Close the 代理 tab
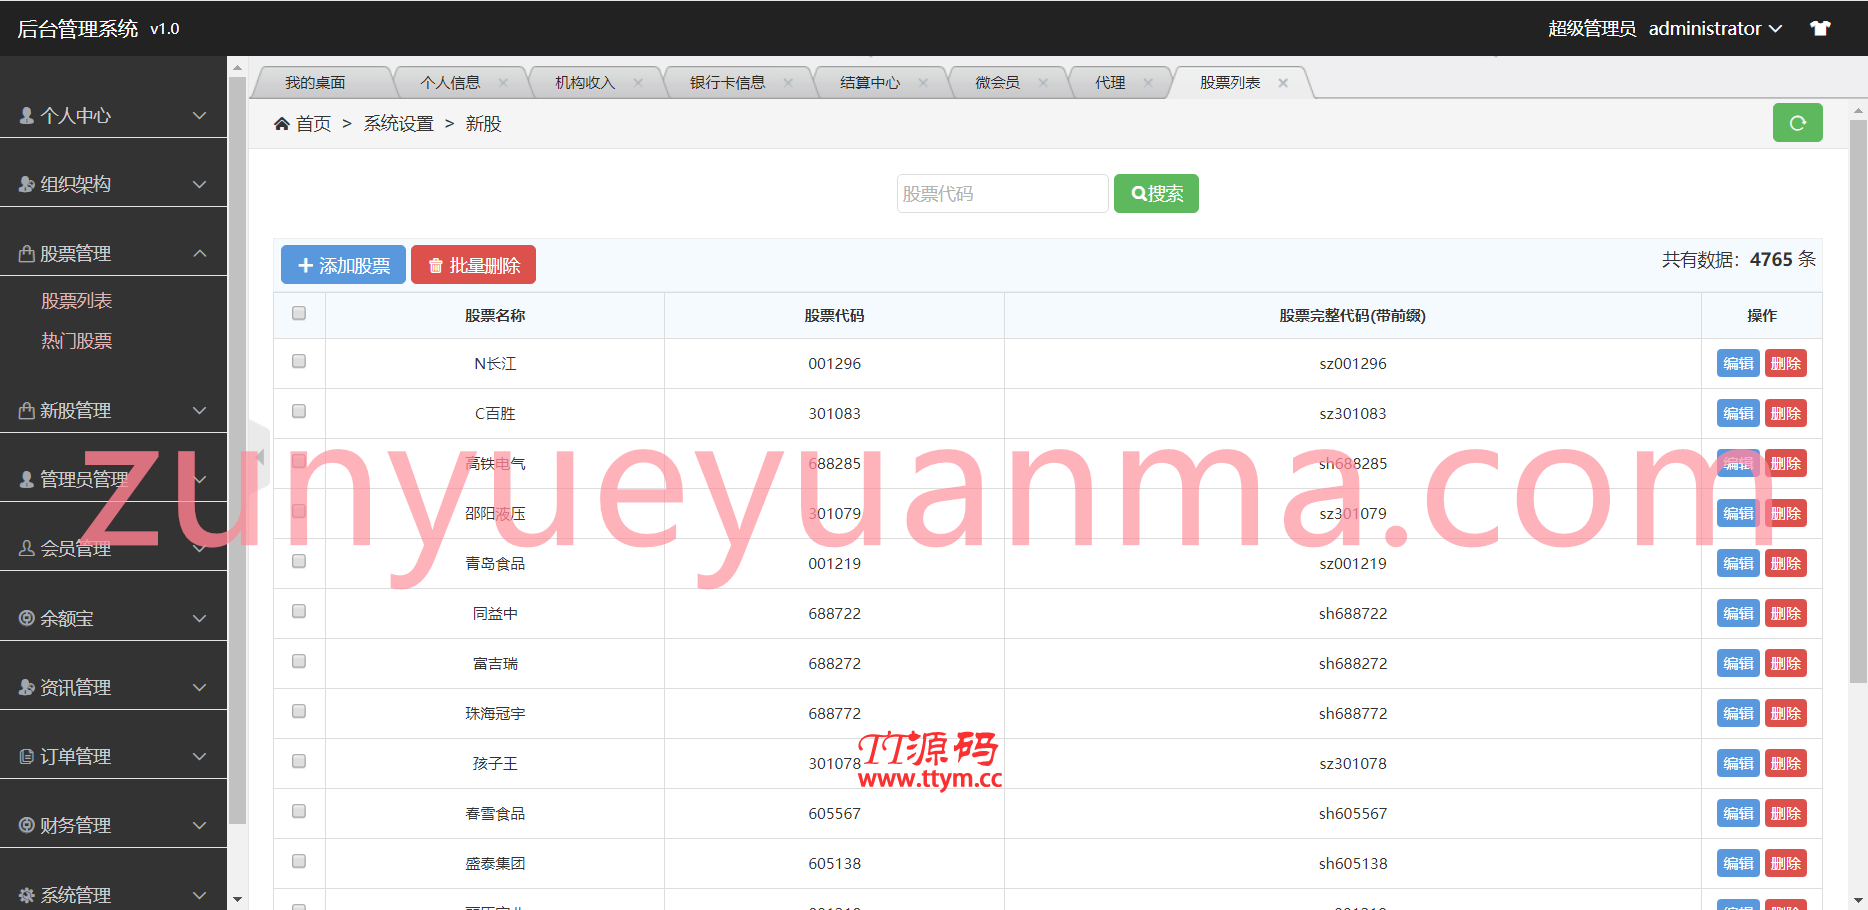The width and height of the screenshot is (1868, 910). tap(1148, 83)
